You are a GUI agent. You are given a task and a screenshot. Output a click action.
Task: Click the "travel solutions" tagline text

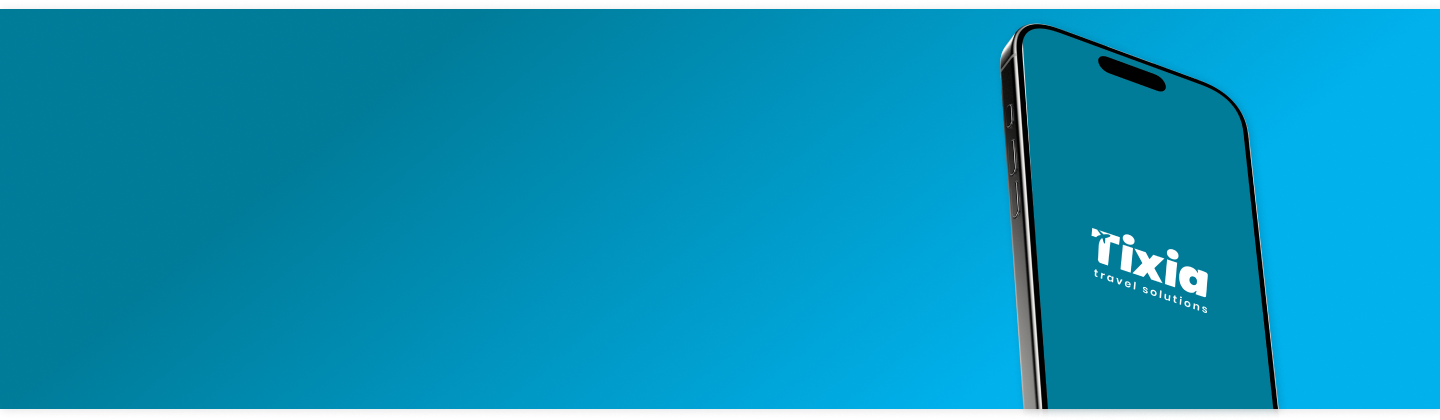click(1150, 292)
